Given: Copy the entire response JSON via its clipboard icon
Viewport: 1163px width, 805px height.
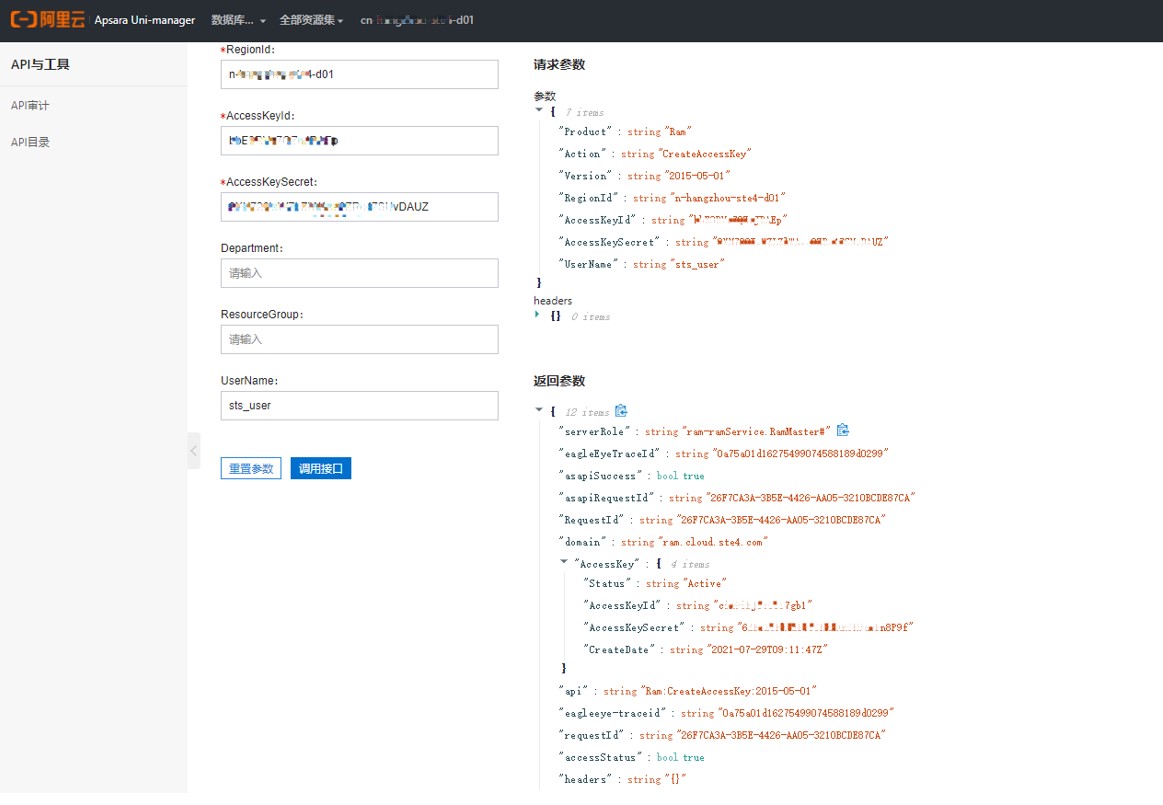Looking at the screenshot, I should click(622, 411).
